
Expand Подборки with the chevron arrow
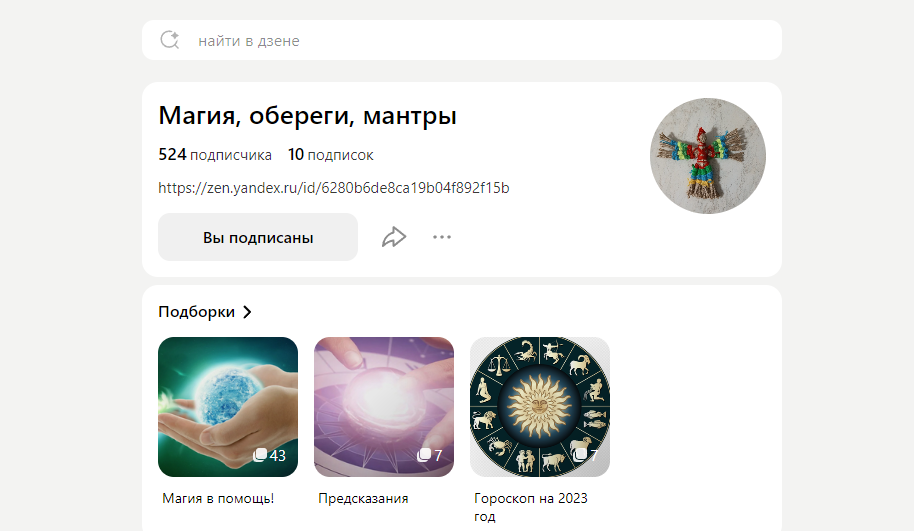(247, 312)
